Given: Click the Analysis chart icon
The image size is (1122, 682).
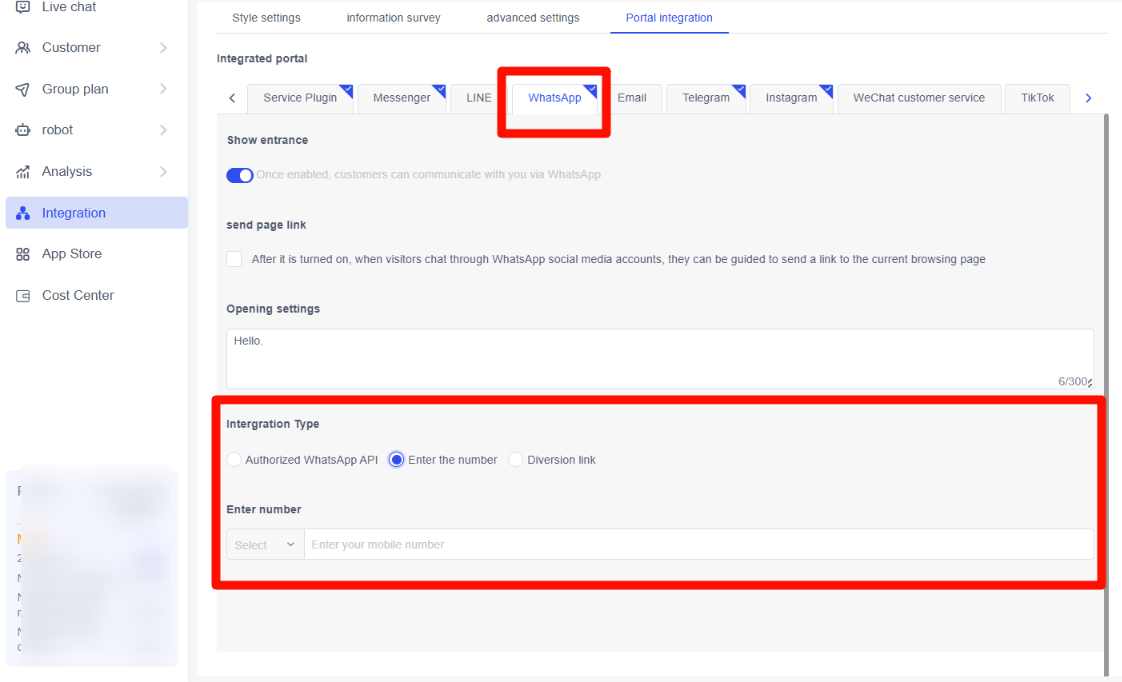Looking at the screenshot, I should [23, 172].
